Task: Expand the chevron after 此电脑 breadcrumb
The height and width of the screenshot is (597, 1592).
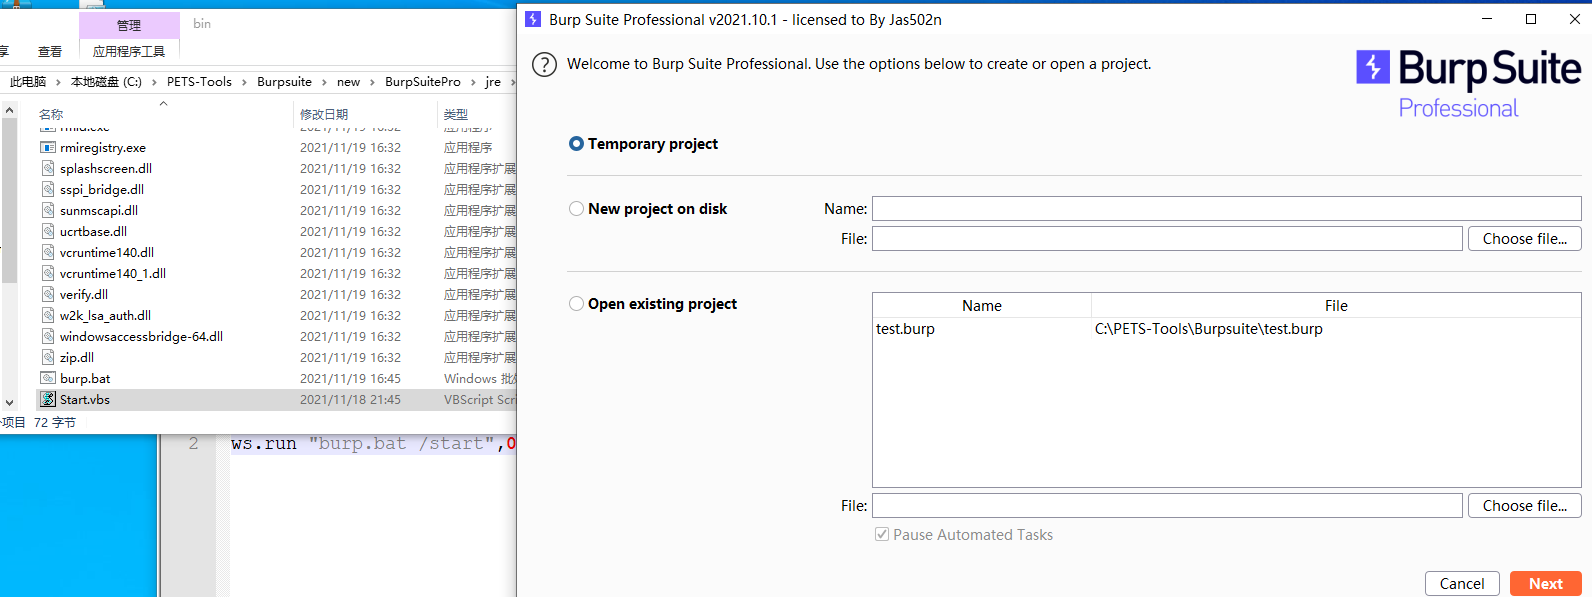Action: [x=58, y=82]
